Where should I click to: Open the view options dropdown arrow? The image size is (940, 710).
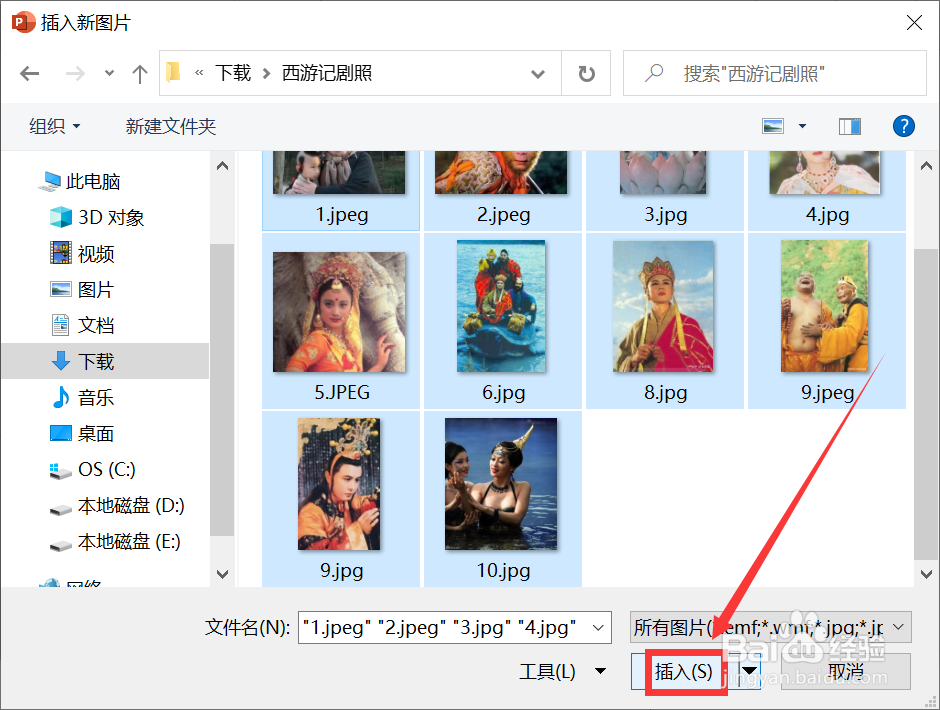[802, 126]
